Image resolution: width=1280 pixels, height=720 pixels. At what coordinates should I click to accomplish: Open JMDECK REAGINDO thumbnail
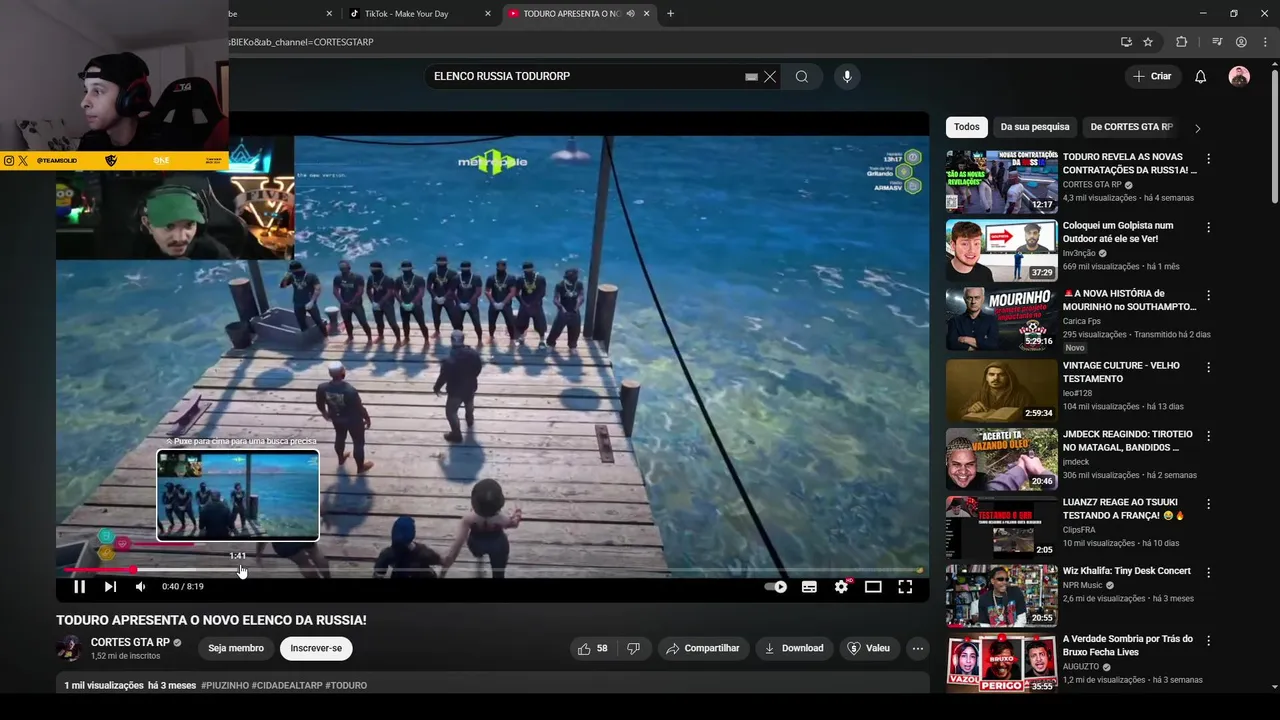point(1001,459)
